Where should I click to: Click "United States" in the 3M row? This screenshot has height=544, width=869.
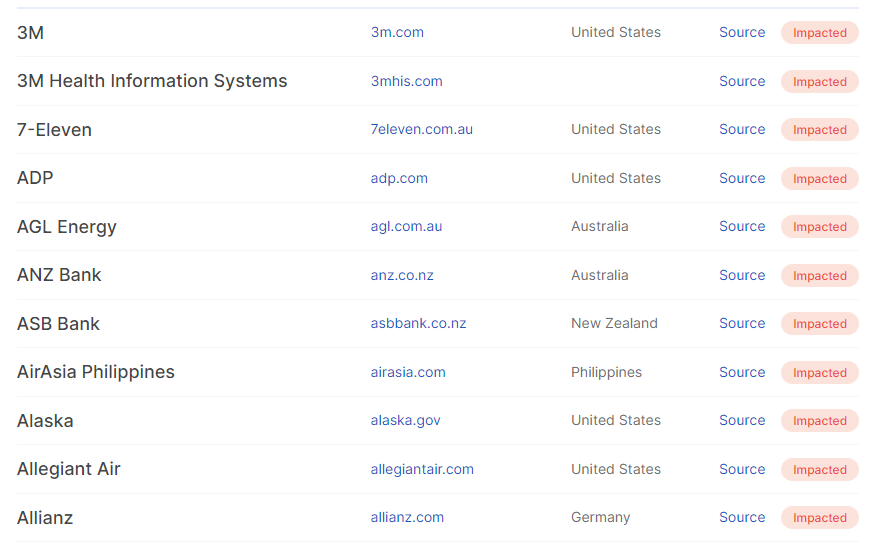(x=616, y=32)
